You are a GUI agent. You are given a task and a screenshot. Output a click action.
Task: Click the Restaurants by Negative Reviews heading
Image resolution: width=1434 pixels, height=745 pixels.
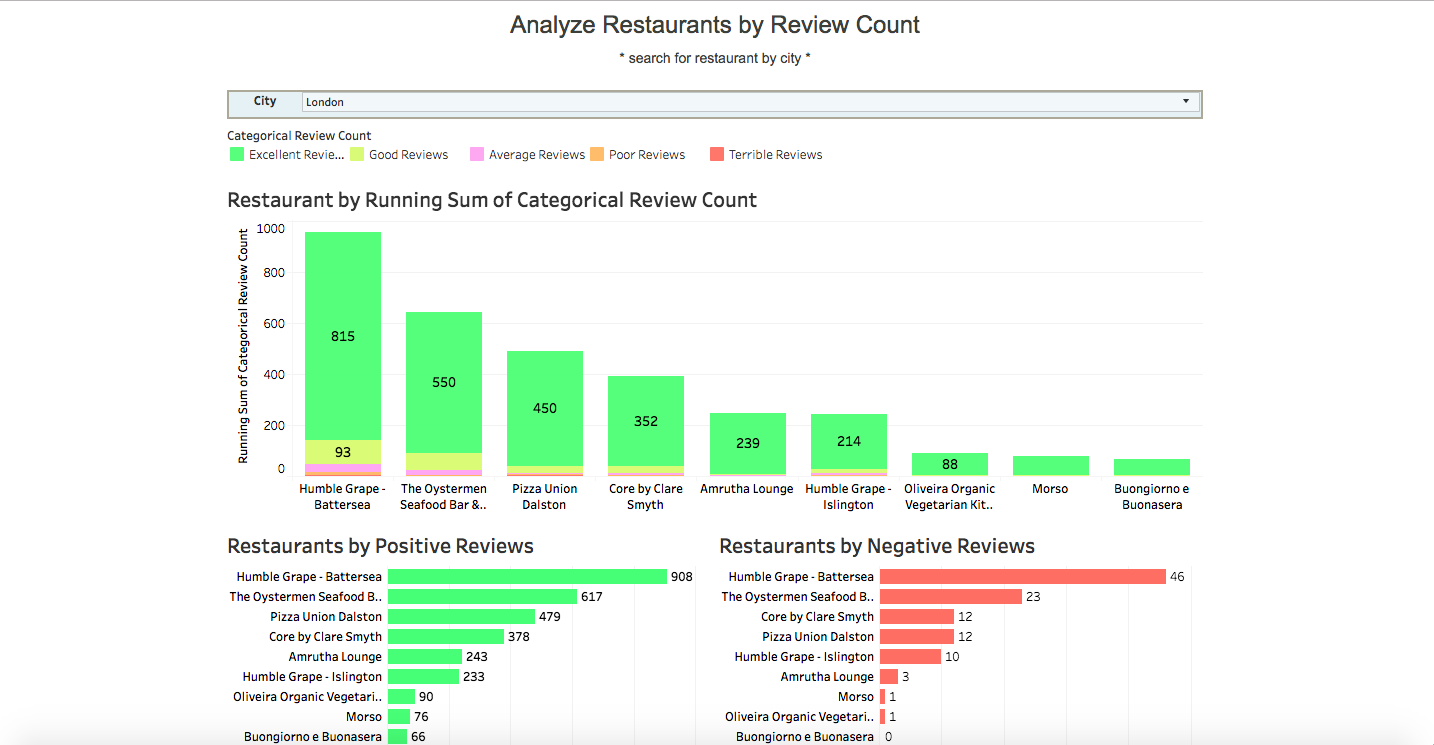pos(877,546)
